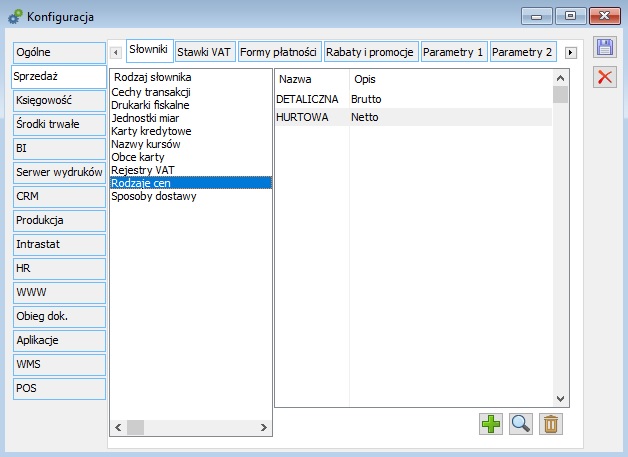Click dictionary list horizontal scrollbar left arrow

pyautogui.click(x=118, y=427)
